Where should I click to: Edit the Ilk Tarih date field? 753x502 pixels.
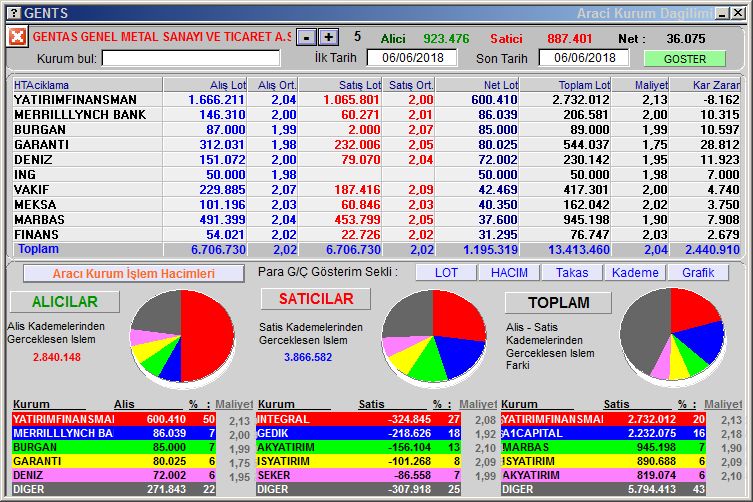413,58
